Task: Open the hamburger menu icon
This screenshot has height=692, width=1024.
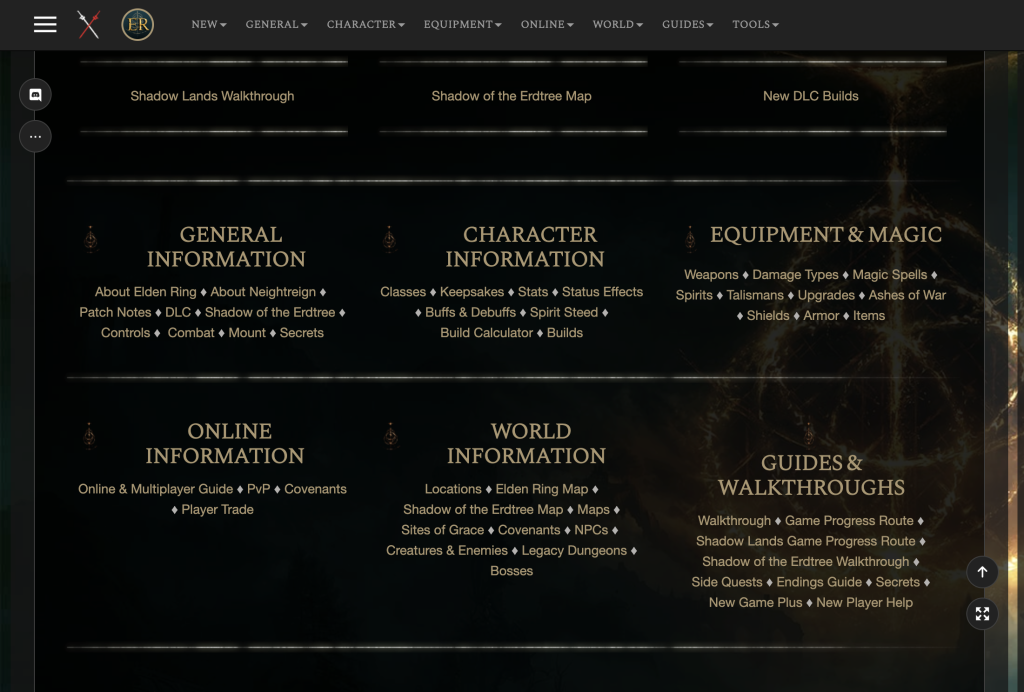Action: 45,25
